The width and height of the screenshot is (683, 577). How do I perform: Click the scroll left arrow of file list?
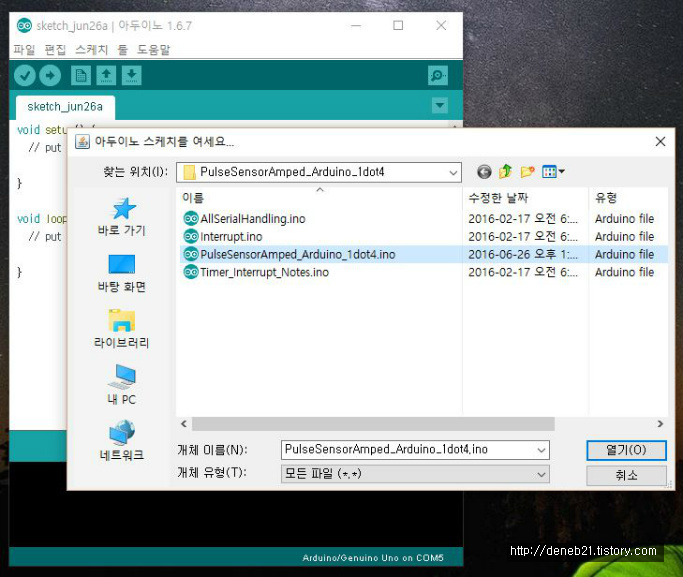184,424
